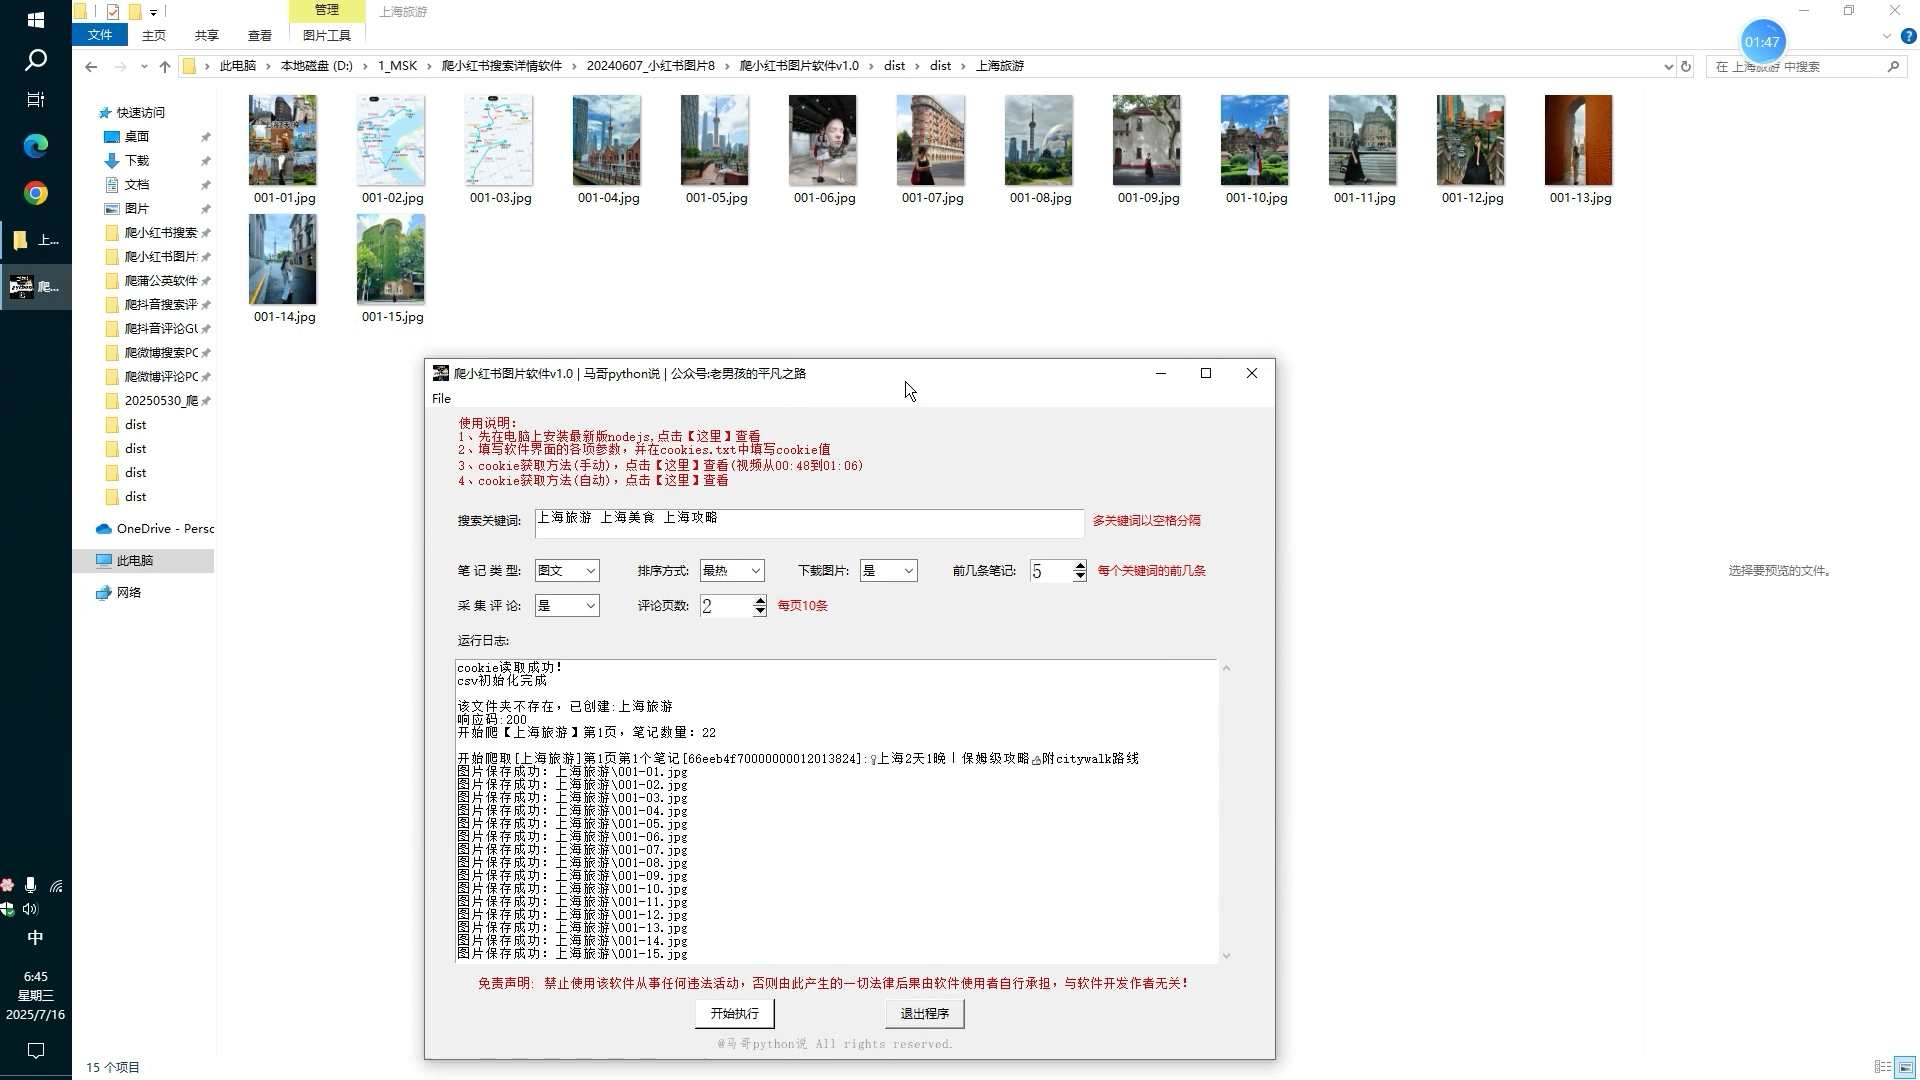Select the 001-06.jpg thumbnail
The width and height of the screenshot is (1920, 1080).
pos(823,141)
